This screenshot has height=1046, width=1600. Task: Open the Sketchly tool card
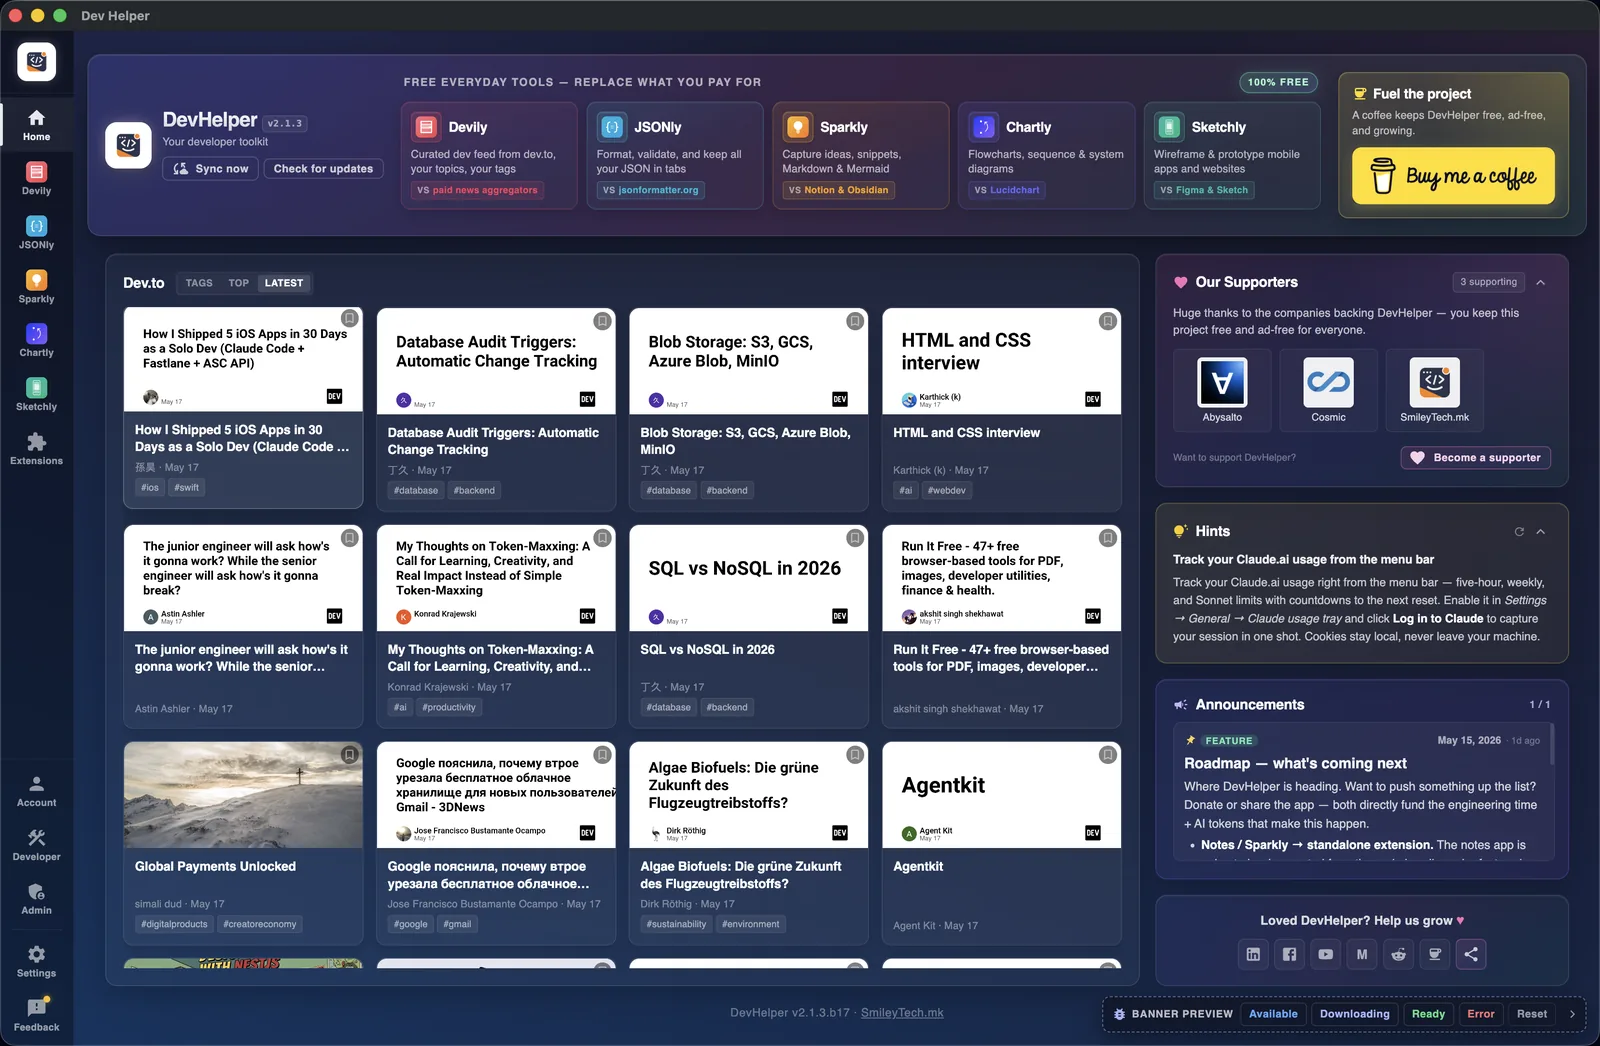coord(1232,155)
